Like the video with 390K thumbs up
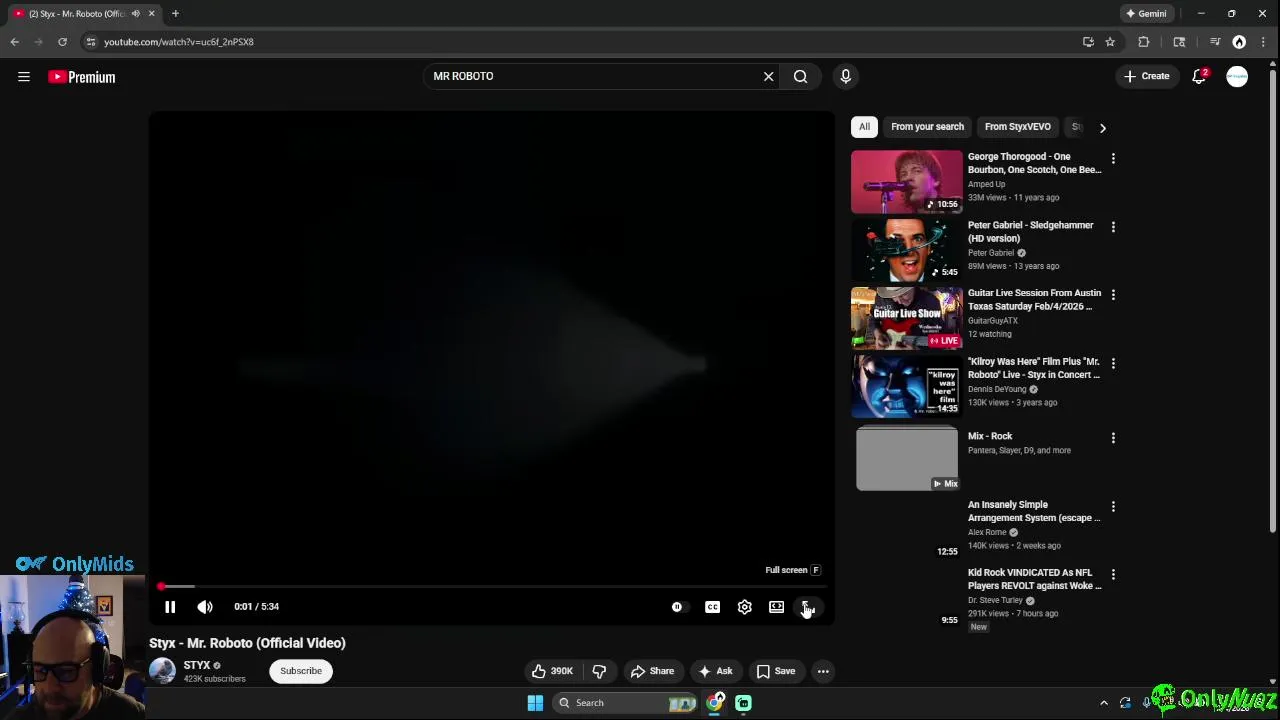The height and width of the screenshot is (720, 1280). [552, 671]
